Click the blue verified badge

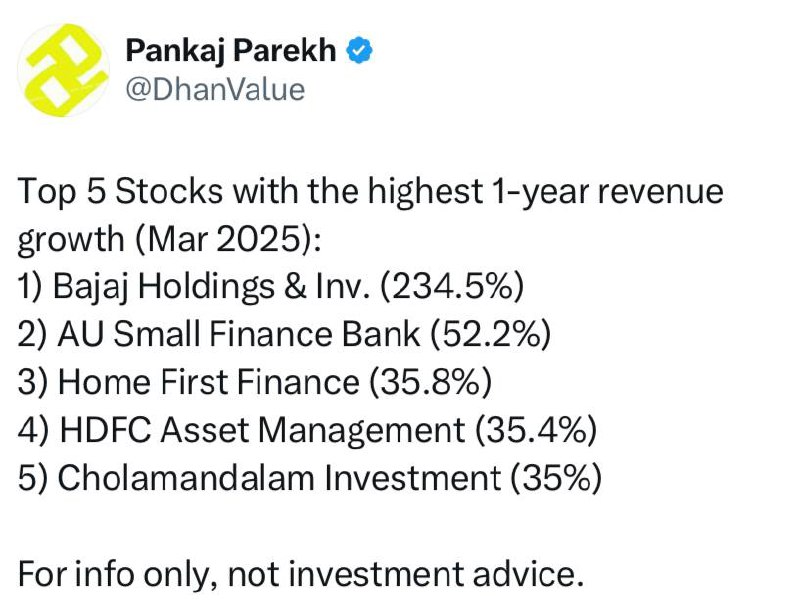pyautogui.click(x=360, y=51)
